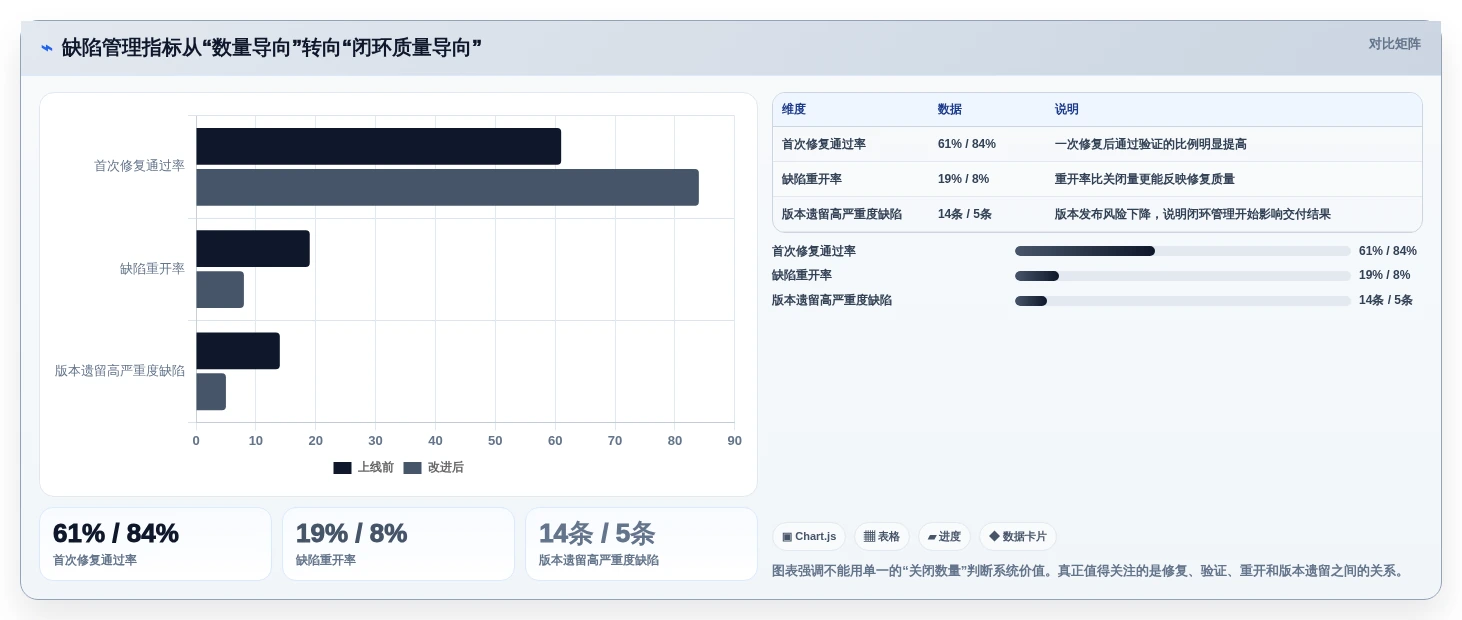Viewport: 1462px width, 620px height.
Task: Click the page title about 缺陷管理指标
Action: (x=272, y=48)
